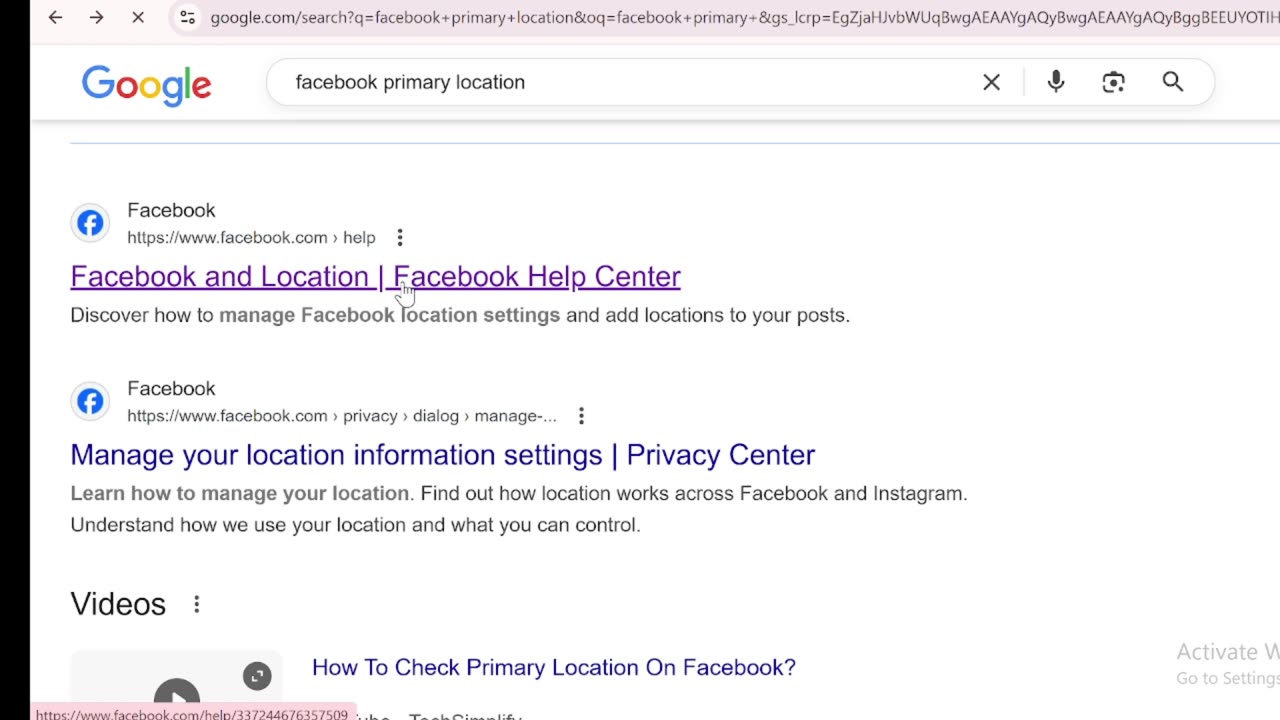Open 'Facebook and Location | Facebook Help Center' link
This screenshot has width=1280, height=720.
tap(375, 276)
